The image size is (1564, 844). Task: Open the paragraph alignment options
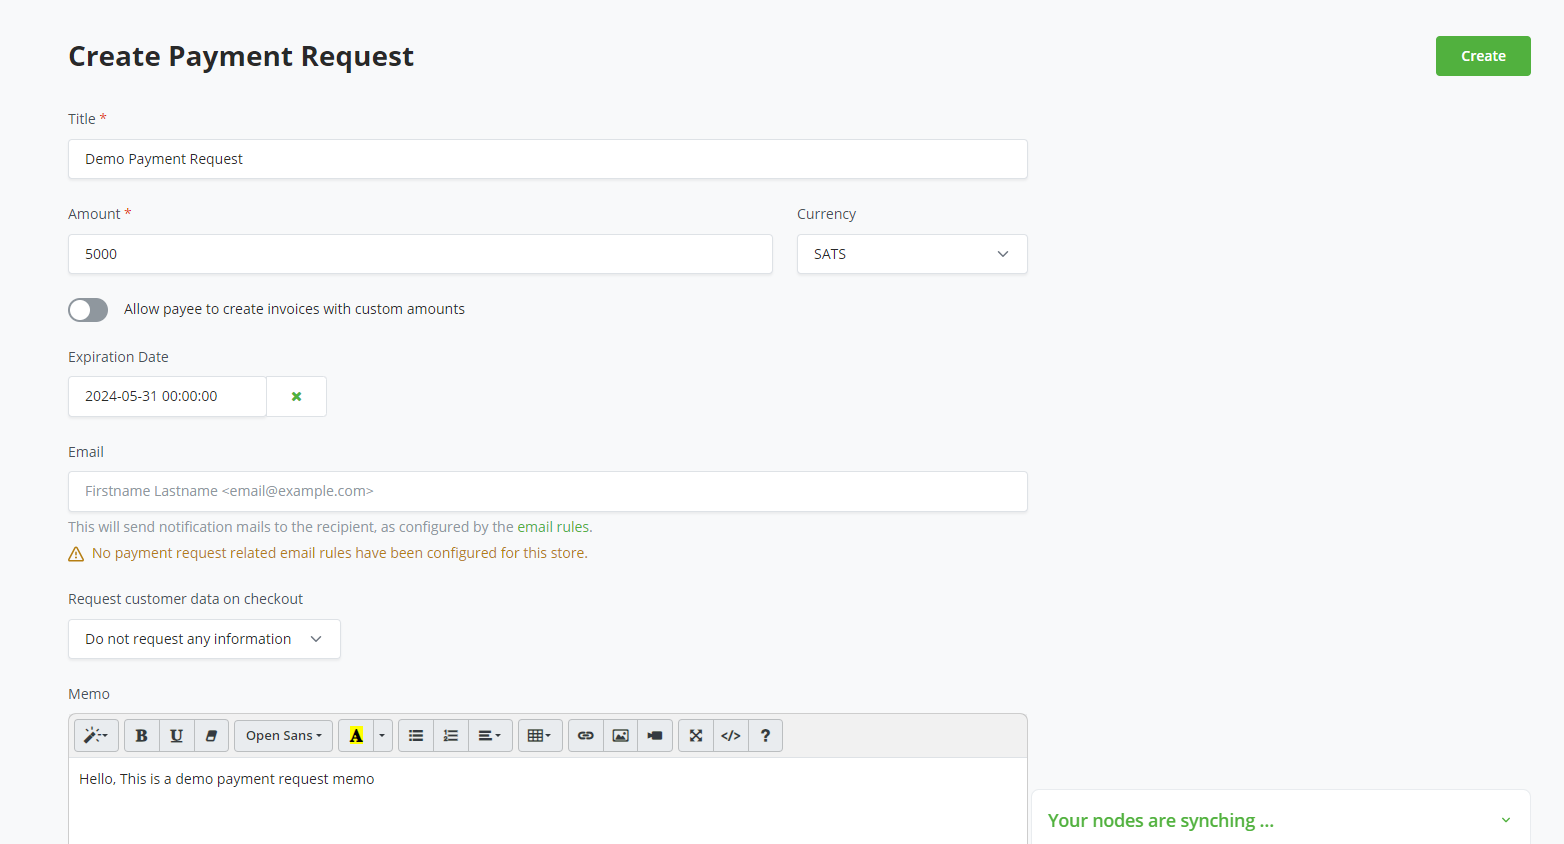pos(490,735)
